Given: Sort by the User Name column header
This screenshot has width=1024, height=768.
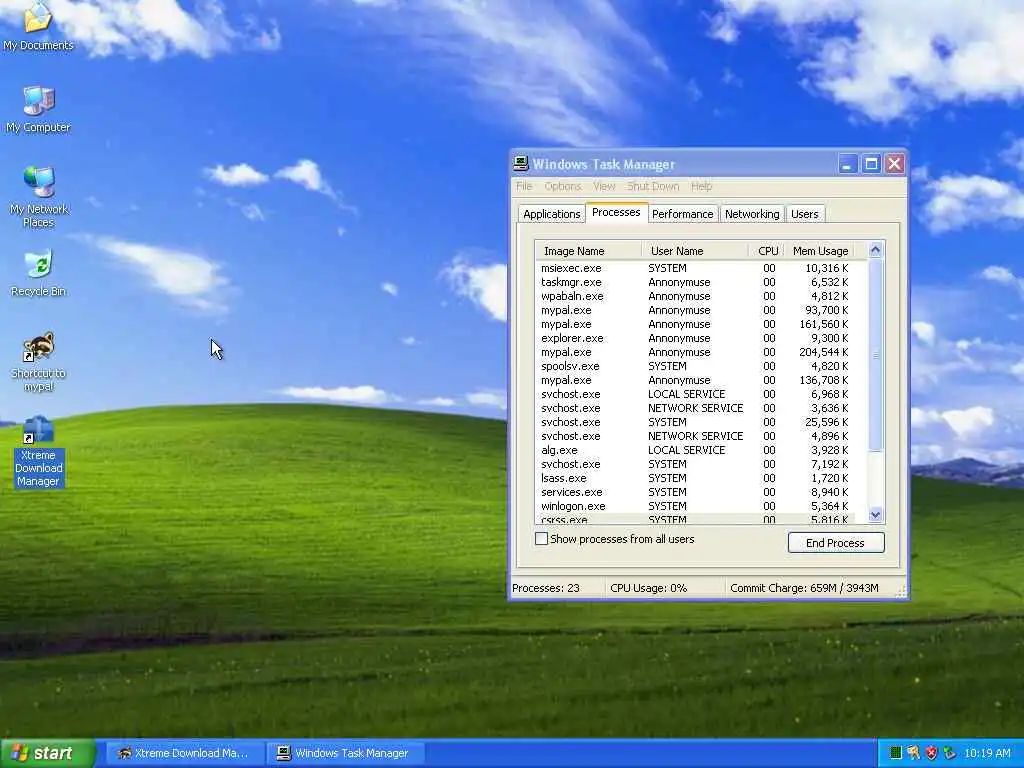Looking at the screenshot, I should [694, 251].
